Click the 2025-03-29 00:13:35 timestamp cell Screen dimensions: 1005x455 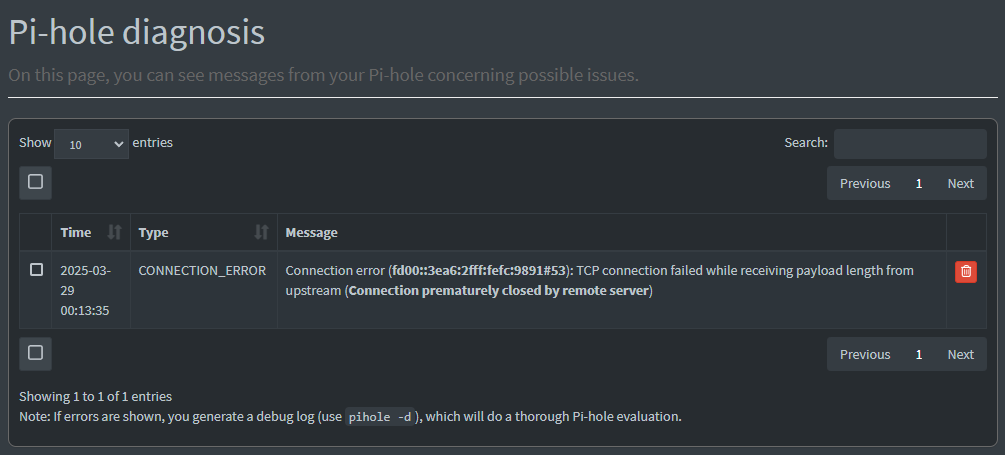[86, 290]
